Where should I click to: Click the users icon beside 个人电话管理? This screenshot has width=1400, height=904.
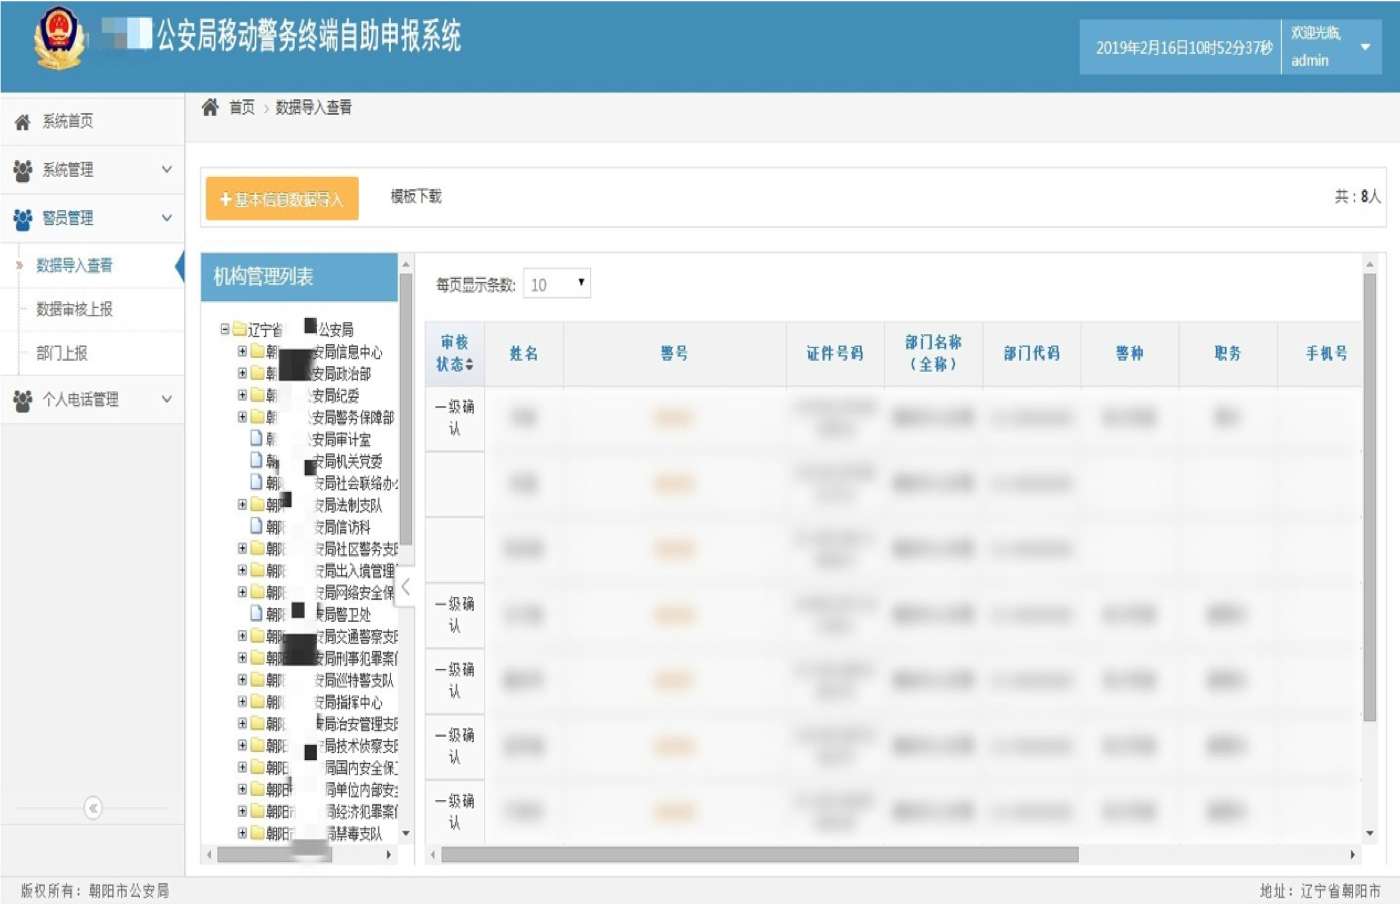pos(22,401)
